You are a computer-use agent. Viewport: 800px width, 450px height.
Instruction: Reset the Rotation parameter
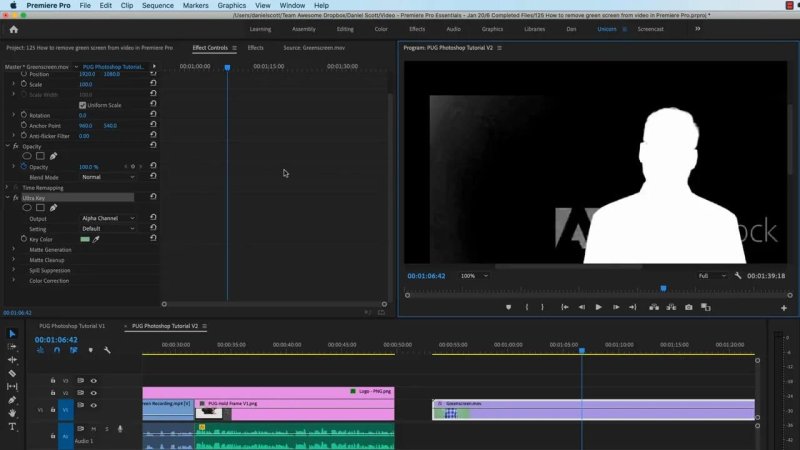point(153,114)
